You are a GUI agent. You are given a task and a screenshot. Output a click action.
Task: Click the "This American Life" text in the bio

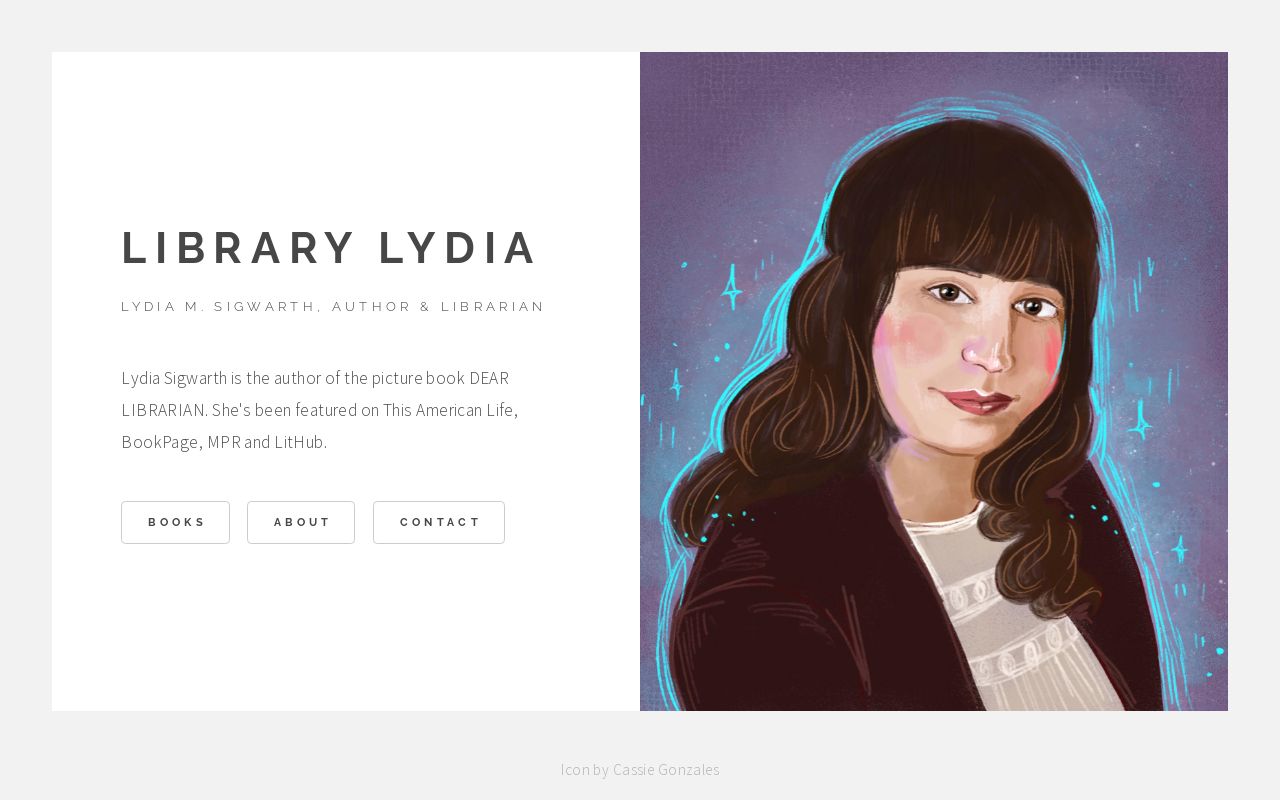click(x=449, y=410)
